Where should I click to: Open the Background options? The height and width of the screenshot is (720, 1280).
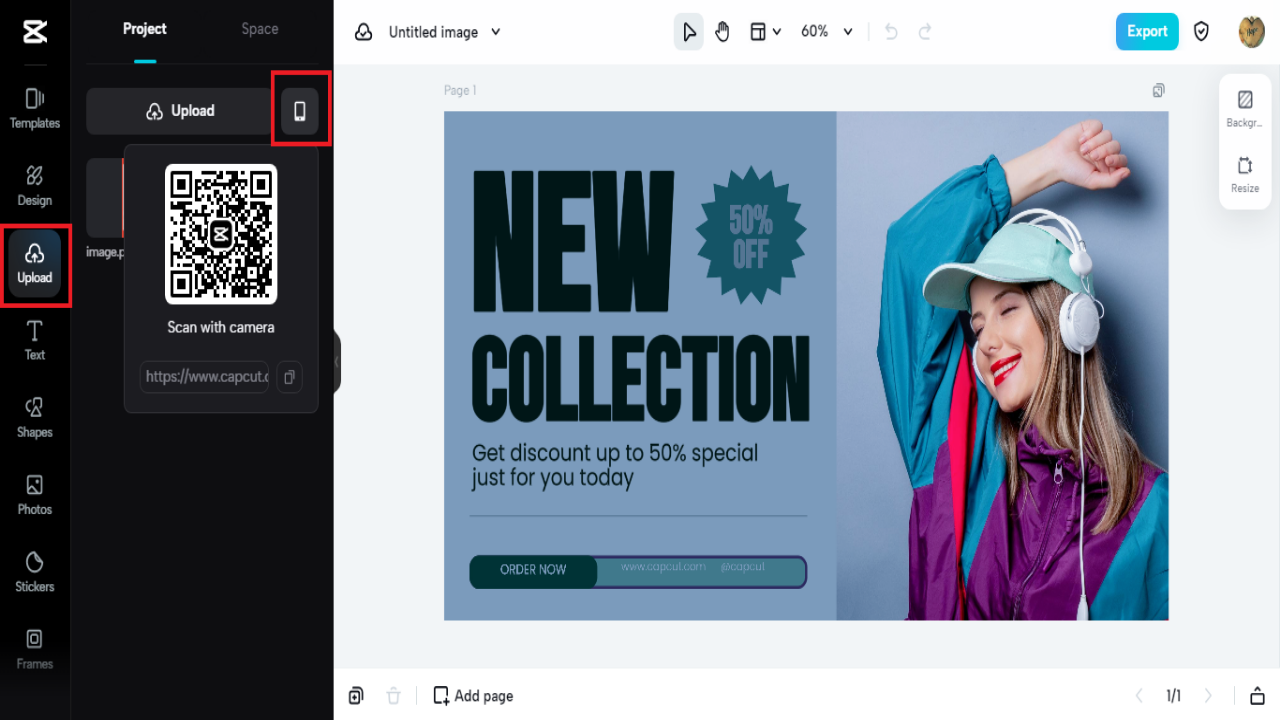tap(1245, 108)
